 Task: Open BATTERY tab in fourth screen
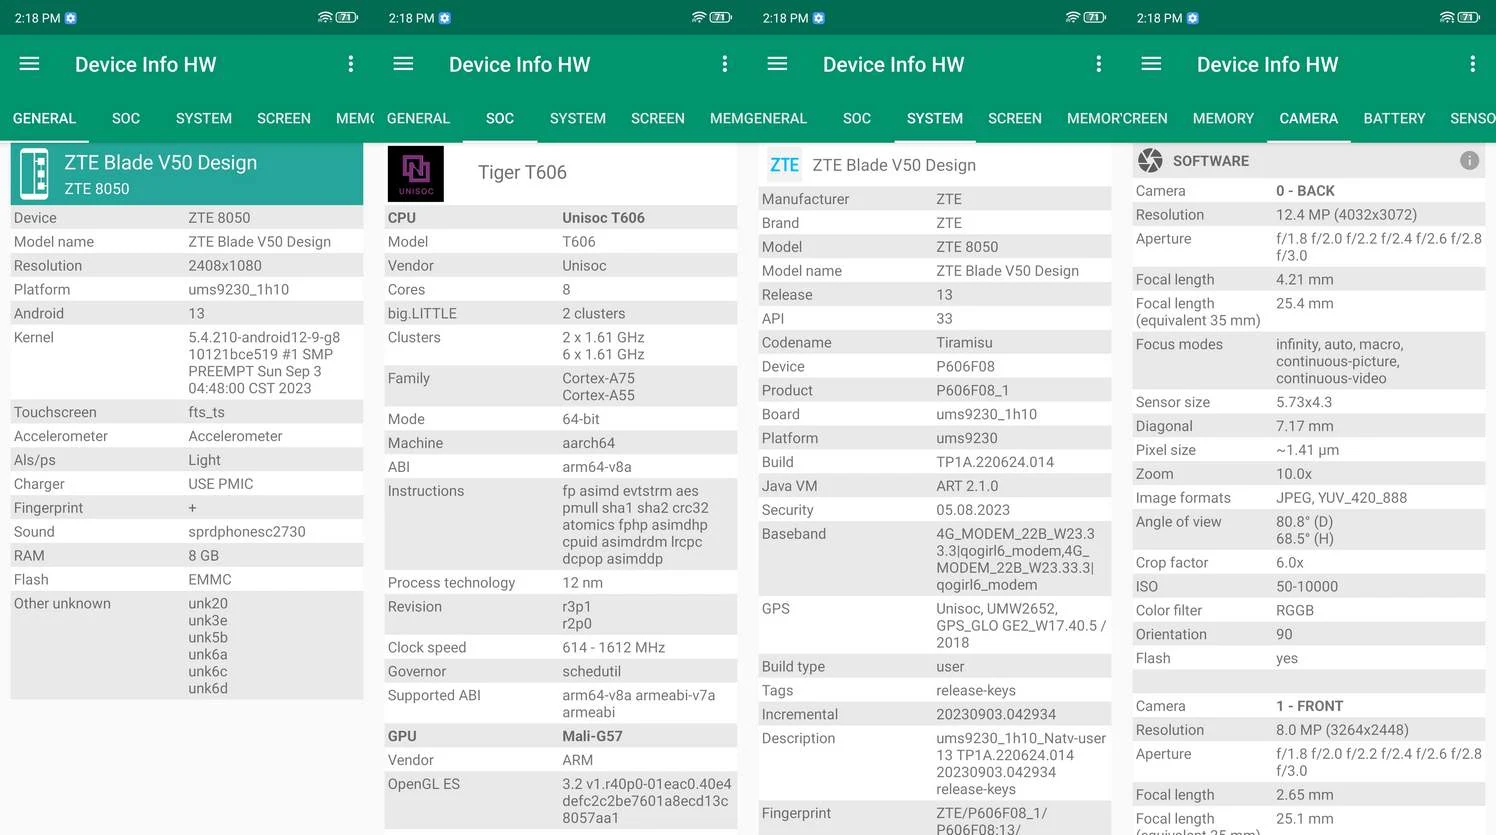click(x=1394, y=118)
